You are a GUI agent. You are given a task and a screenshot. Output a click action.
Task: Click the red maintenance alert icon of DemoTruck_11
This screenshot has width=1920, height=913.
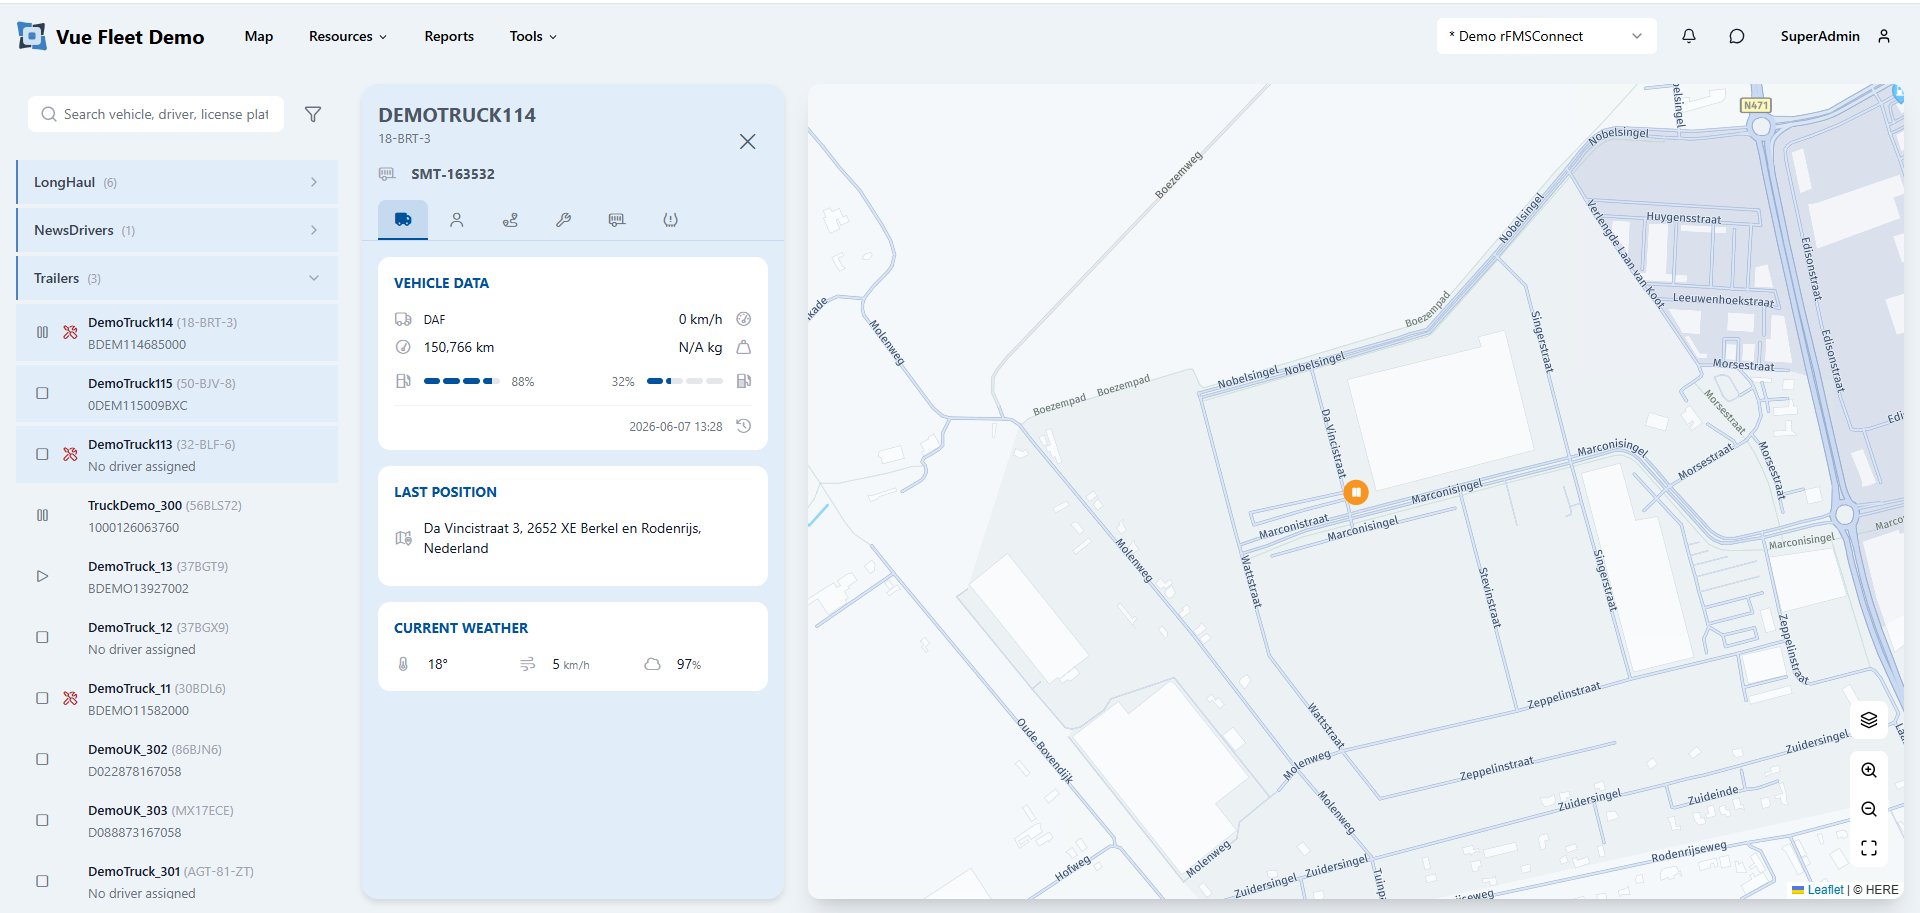[70, 698]
